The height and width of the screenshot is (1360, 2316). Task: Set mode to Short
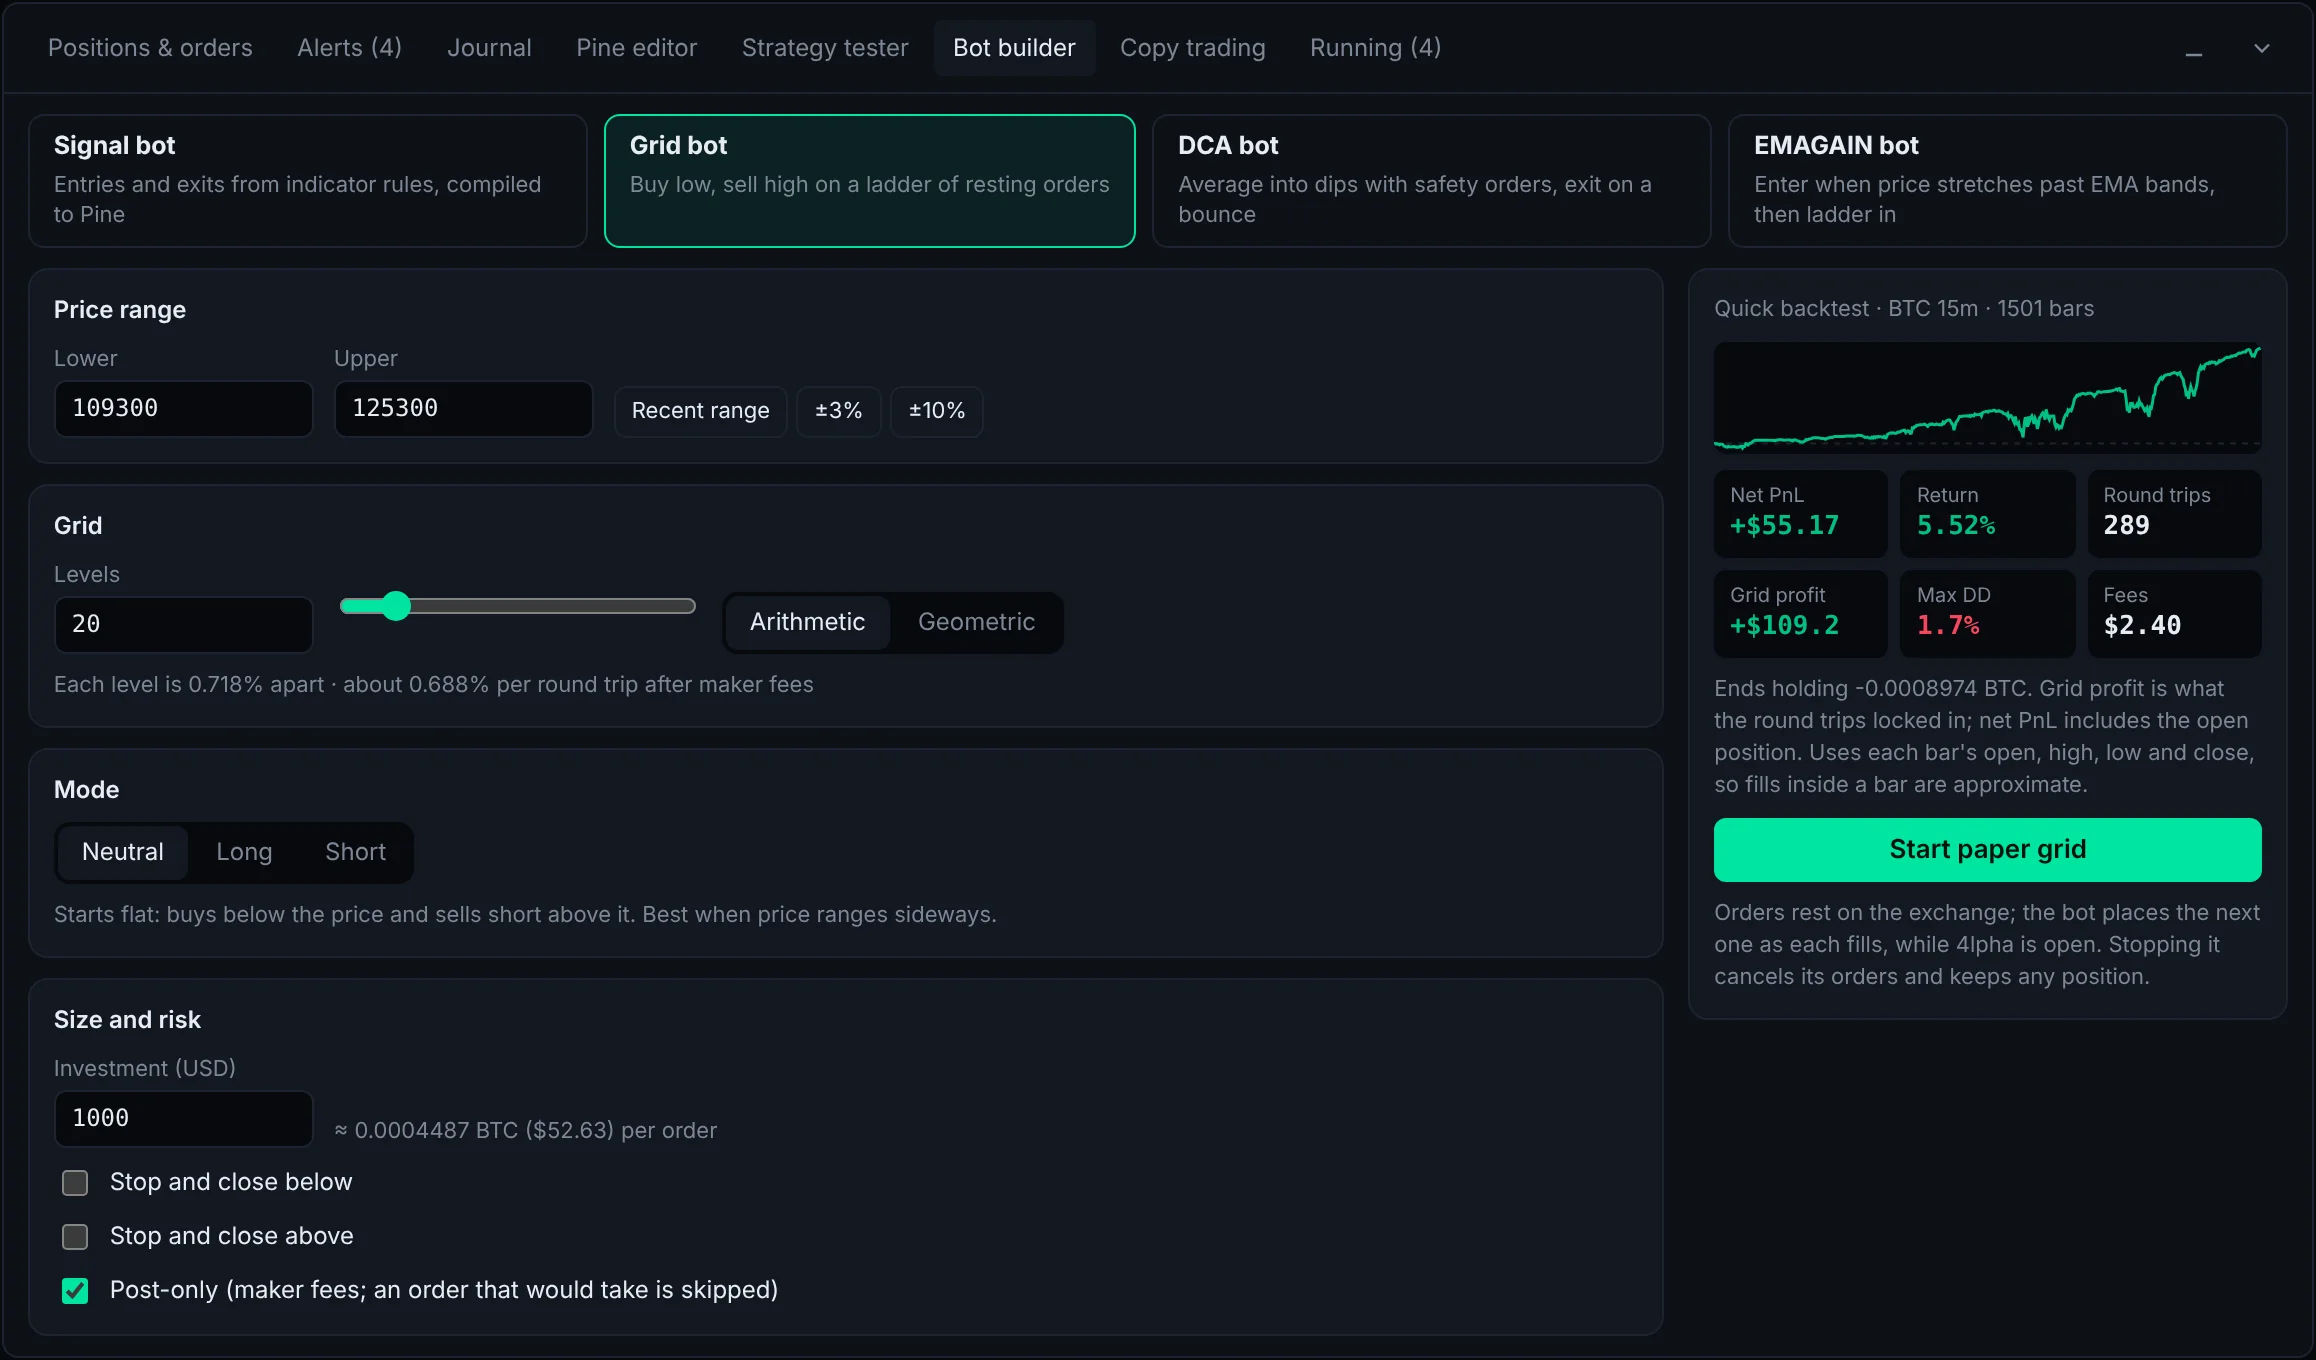coord(355,852)
